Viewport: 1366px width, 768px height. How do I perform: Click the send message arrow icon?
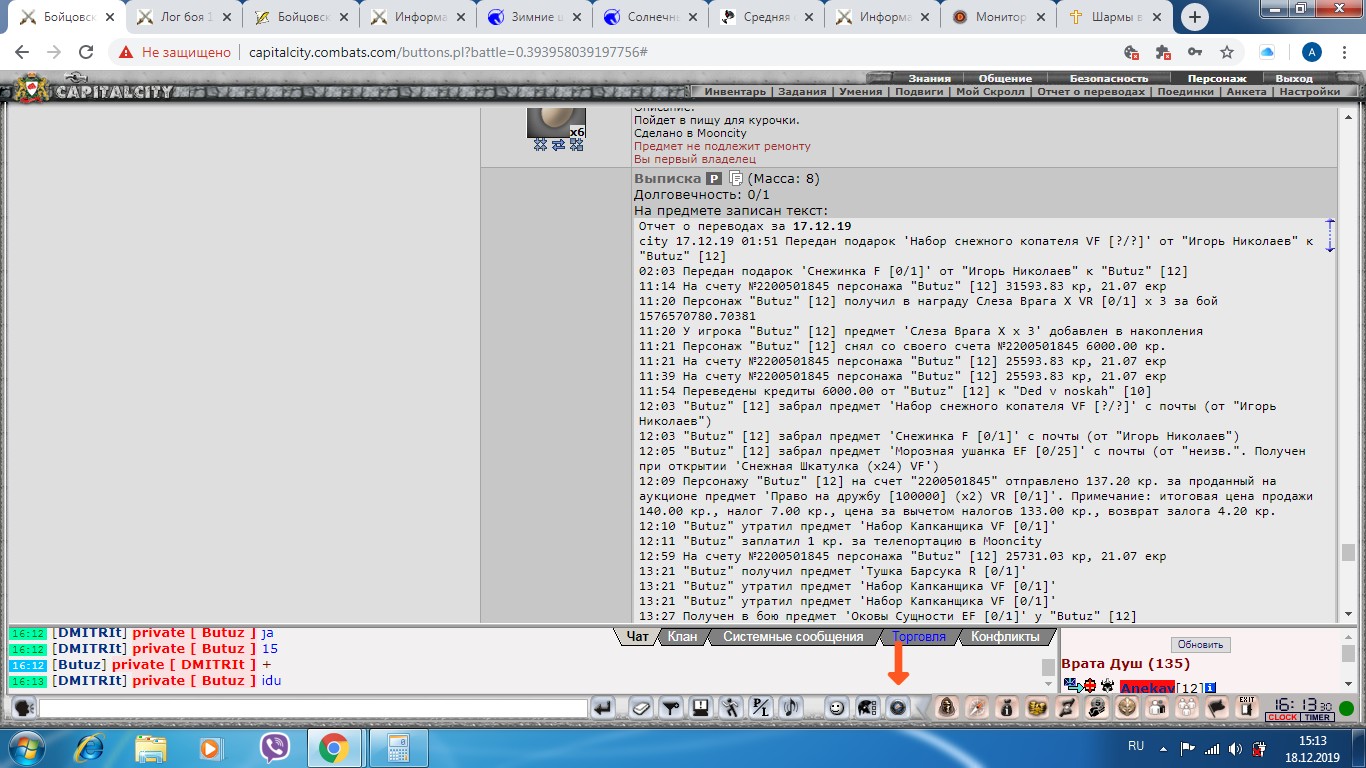(603, 708)
